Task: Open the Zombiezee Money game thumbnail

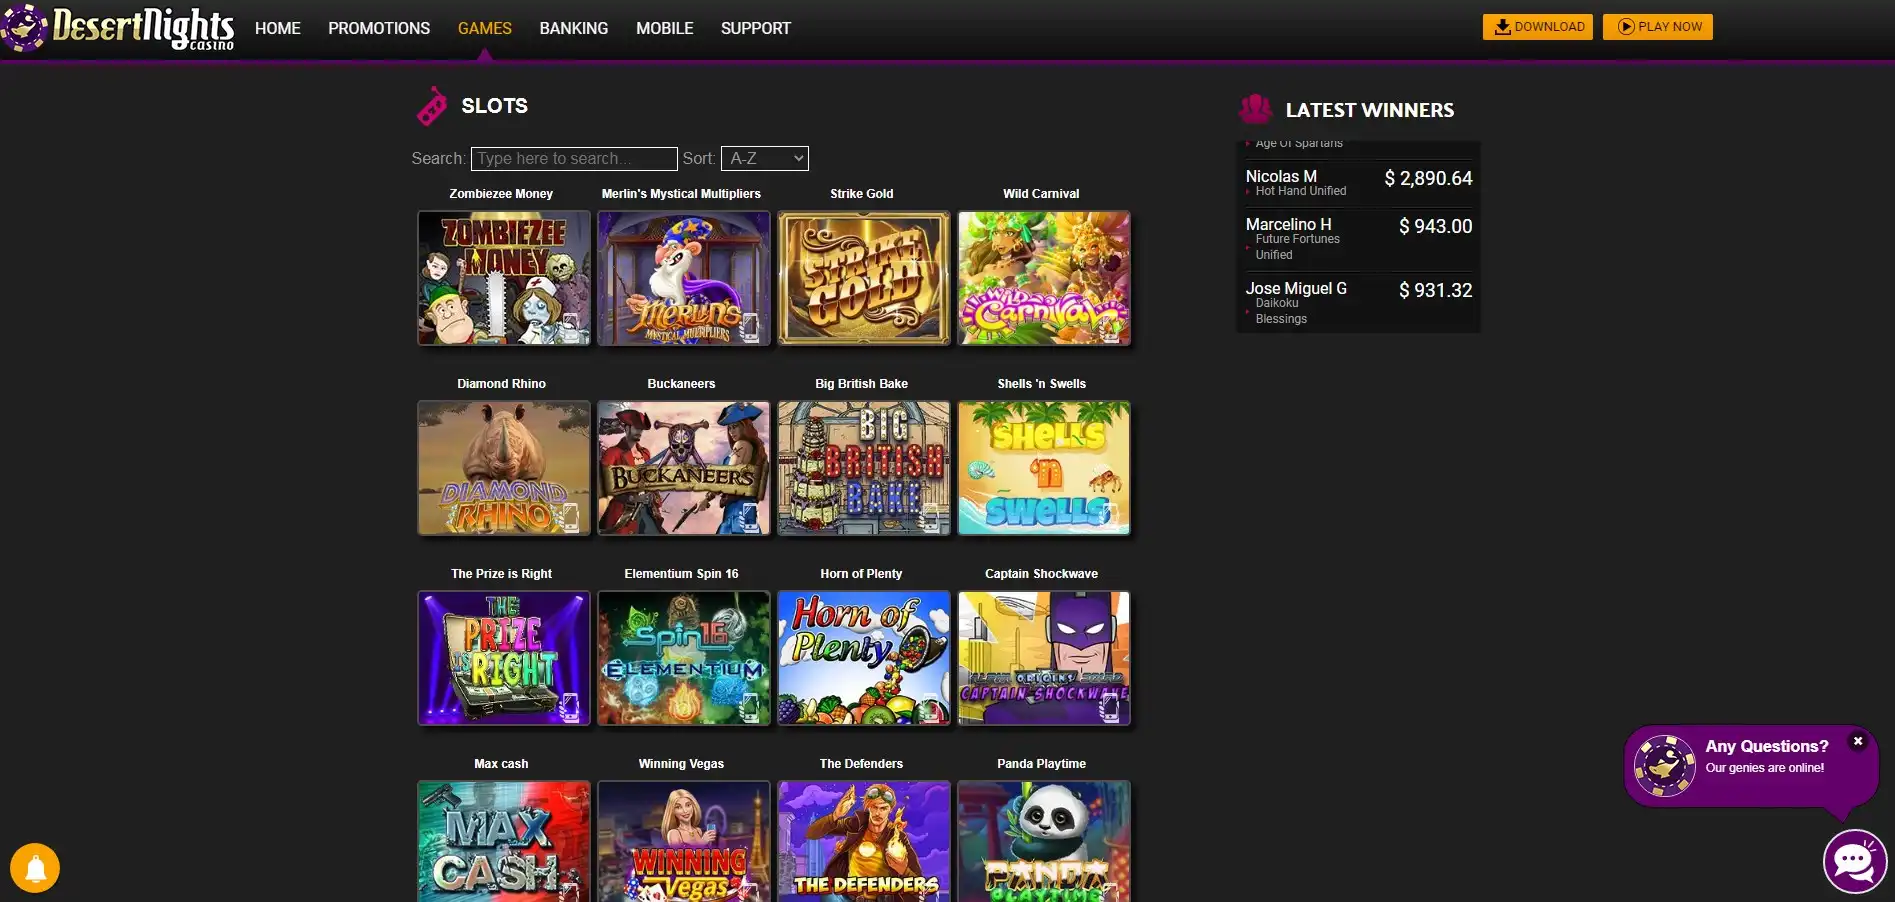Action: [x=504, y=278]
